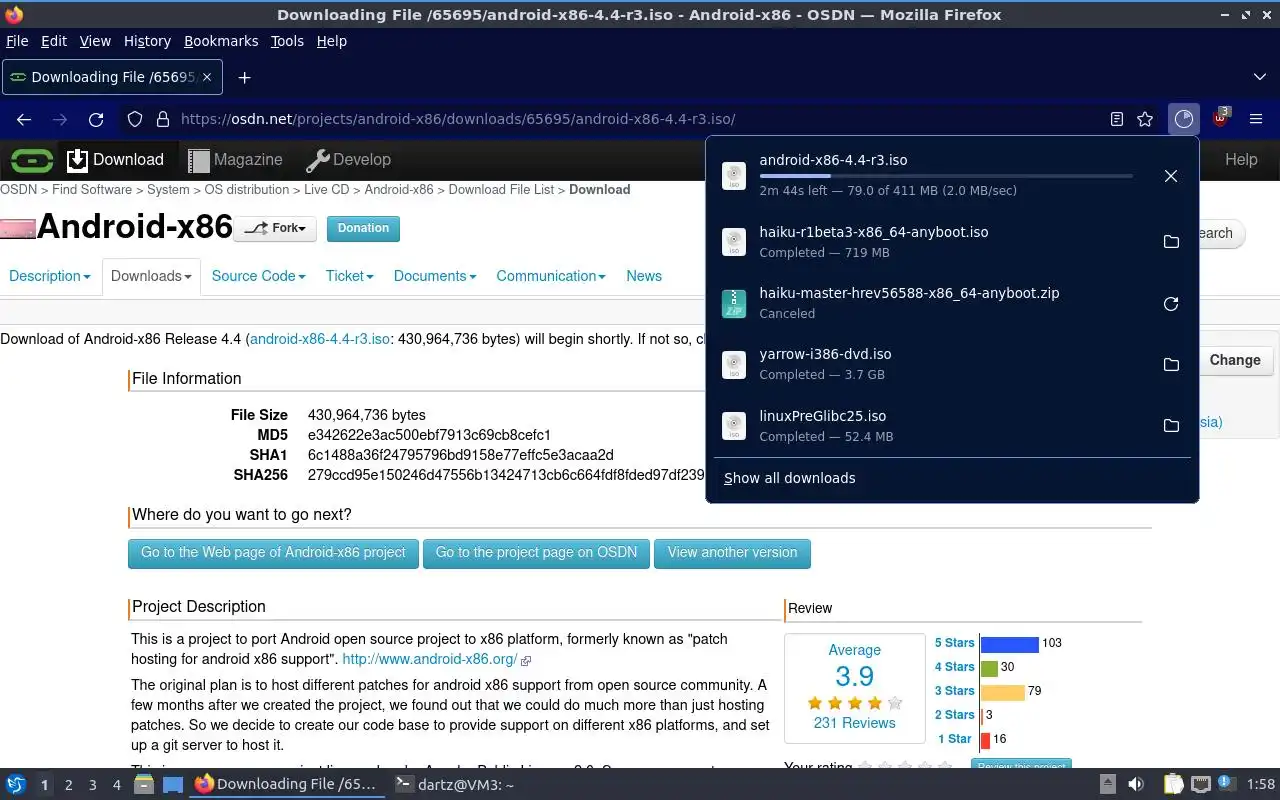Viewport: 1280px width, 800px height.
Task: Click android-x86-4.4-r3.iso direct link
Action: [x=320, y=339]
